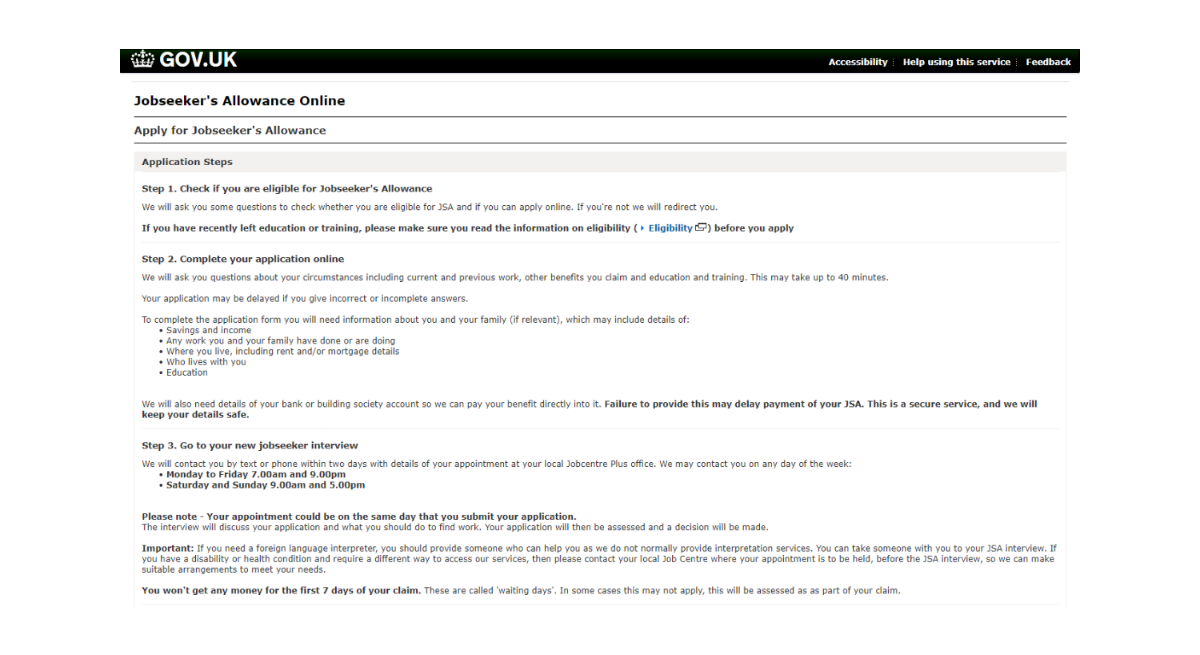
Task: Open the Eligibility information link
Action: [670, 228]
